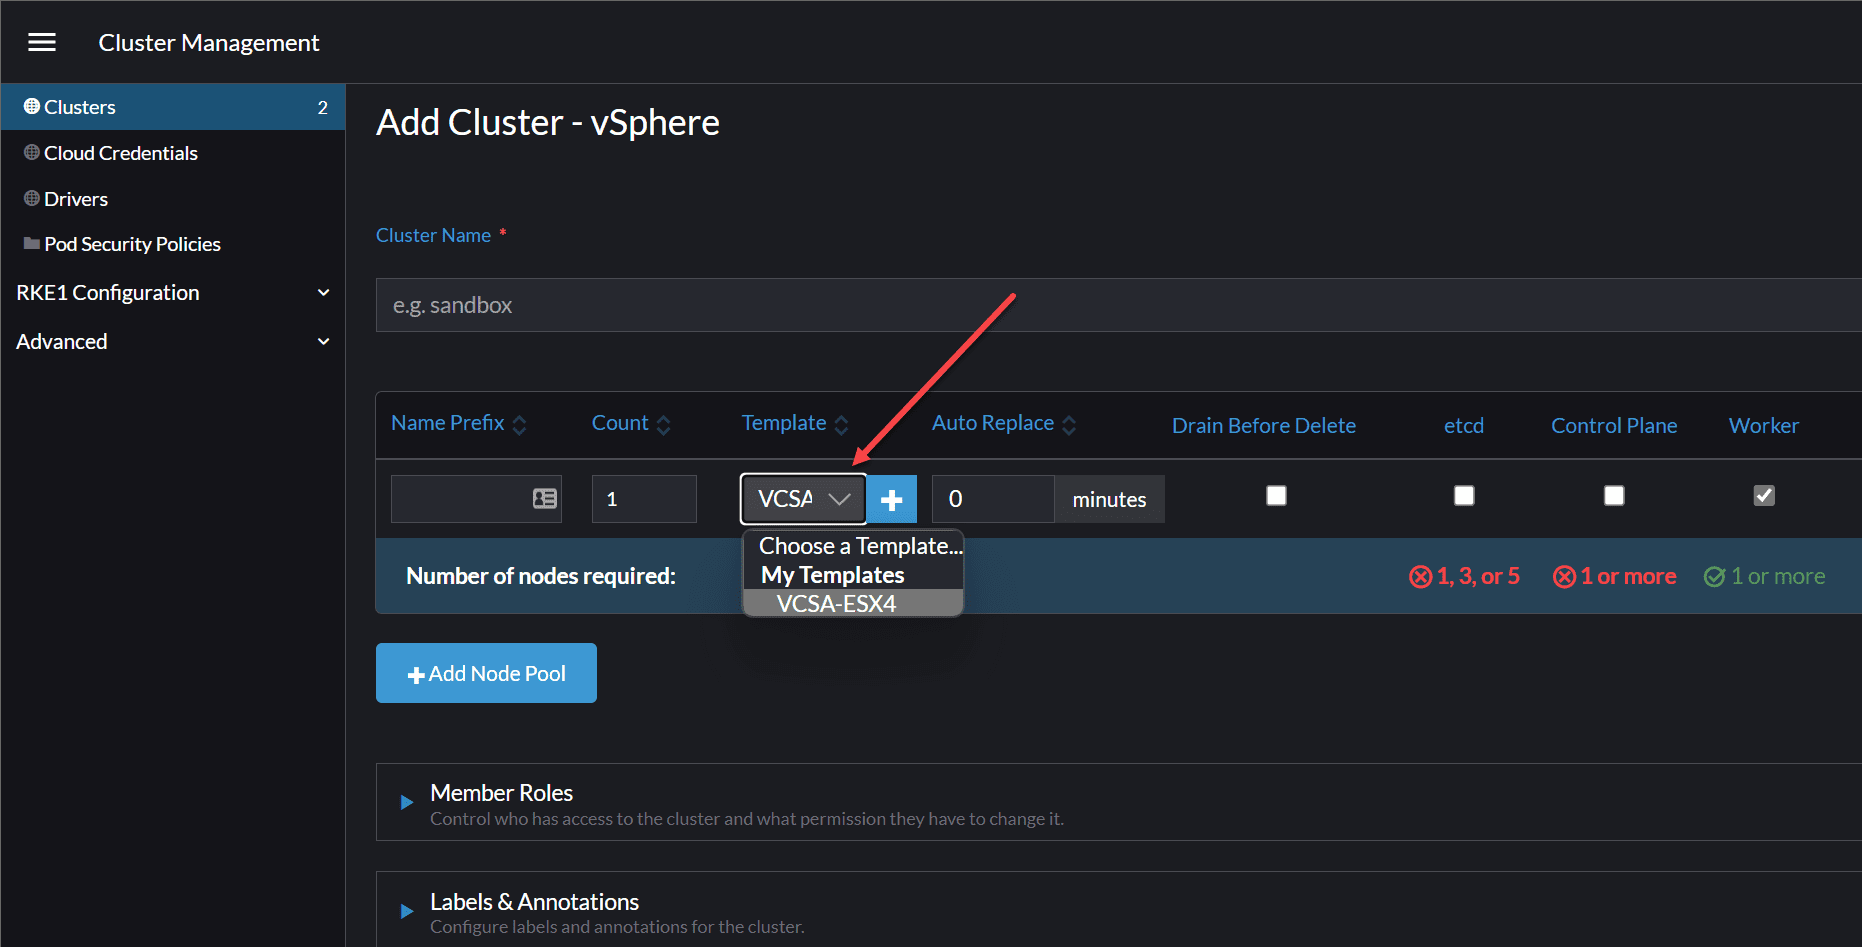
Task: Add a new template with plus button
Action: [x=892, y=499]
